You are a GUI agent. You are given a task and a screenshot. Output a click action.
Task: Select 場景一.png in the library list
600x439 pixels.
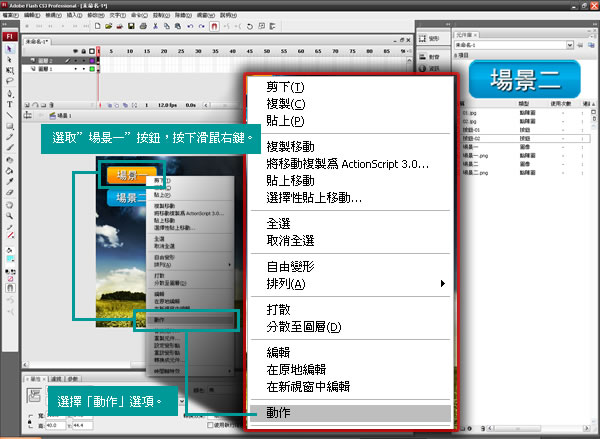click(474, 155)
